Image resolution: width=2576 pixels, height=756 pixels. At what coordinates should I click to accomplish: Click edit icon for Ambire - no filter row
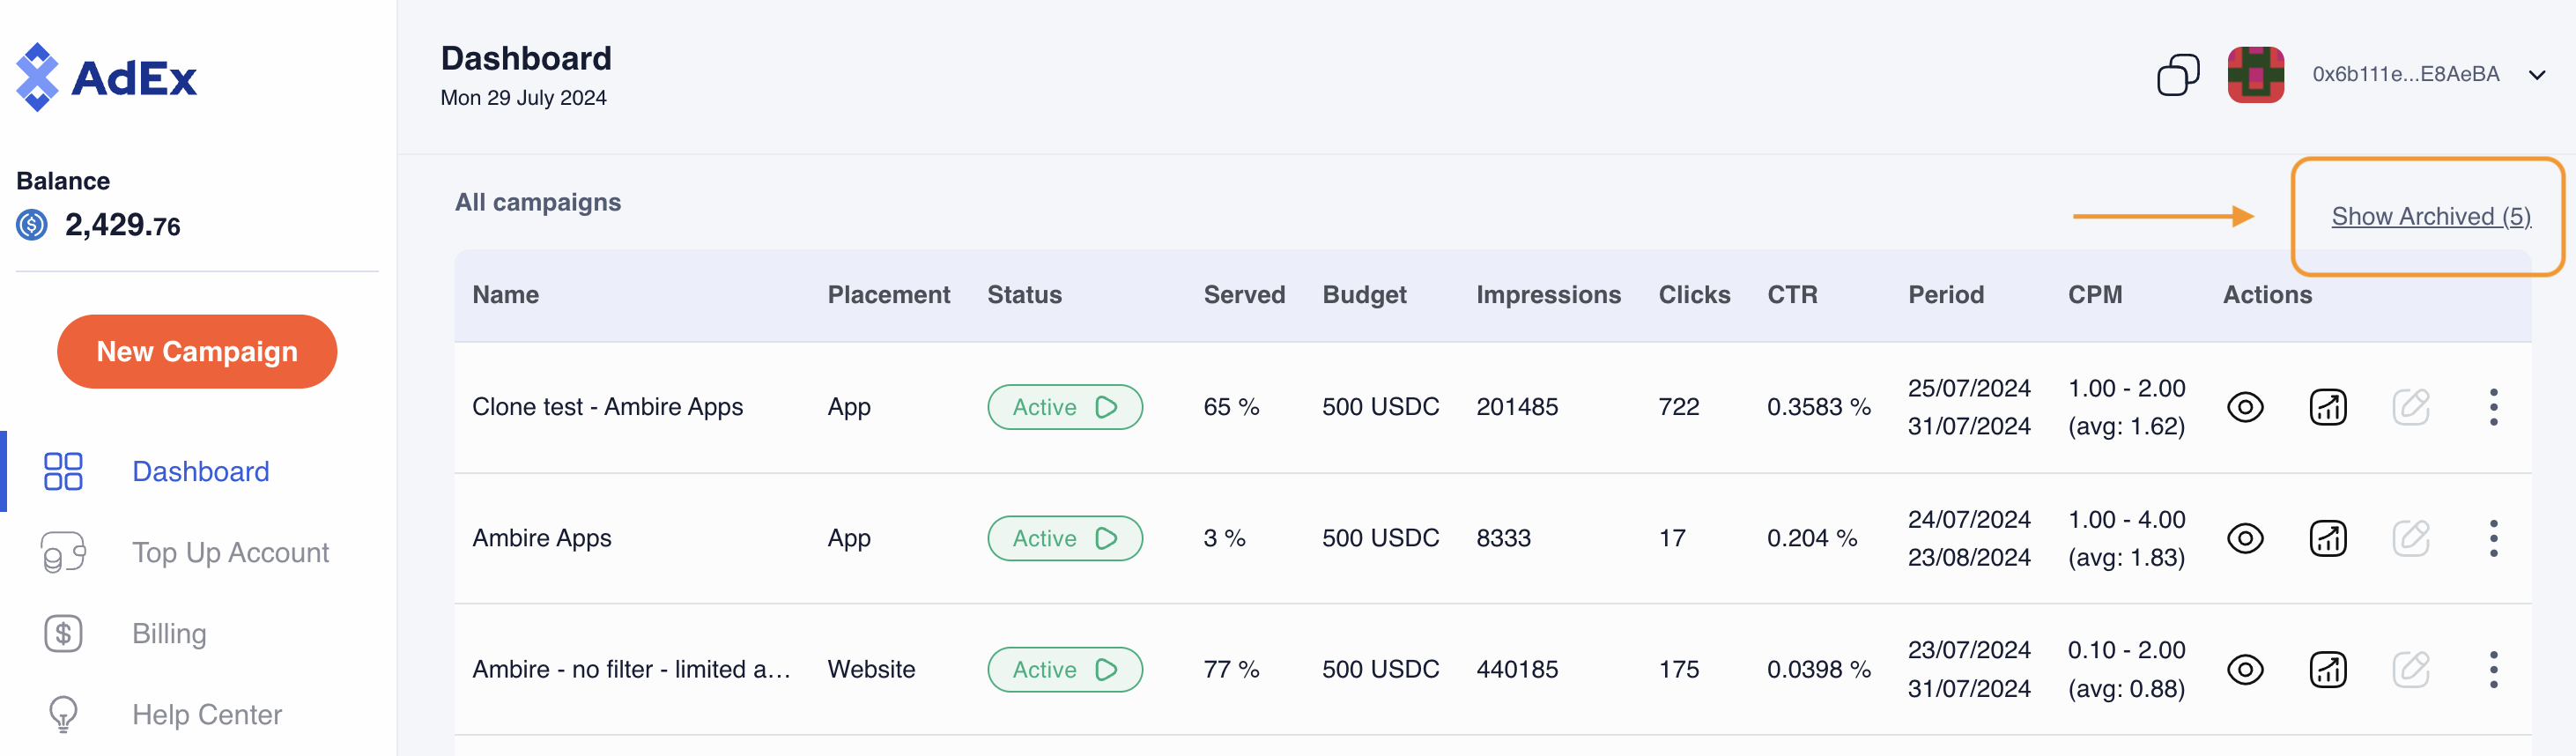tap(2411, 669)
